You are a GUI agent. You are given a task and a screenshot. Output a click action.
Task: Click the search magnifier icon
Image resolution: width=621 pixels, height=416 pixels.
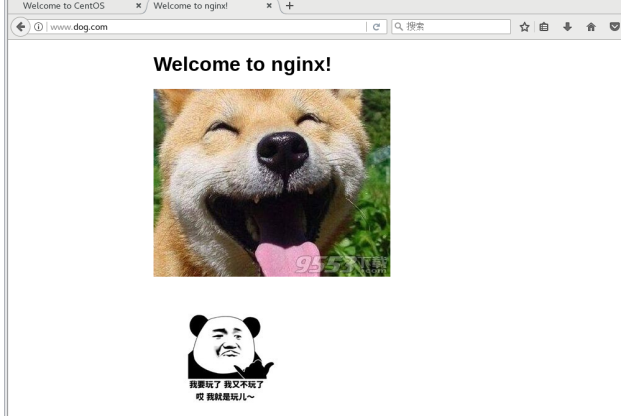point(399,27)
